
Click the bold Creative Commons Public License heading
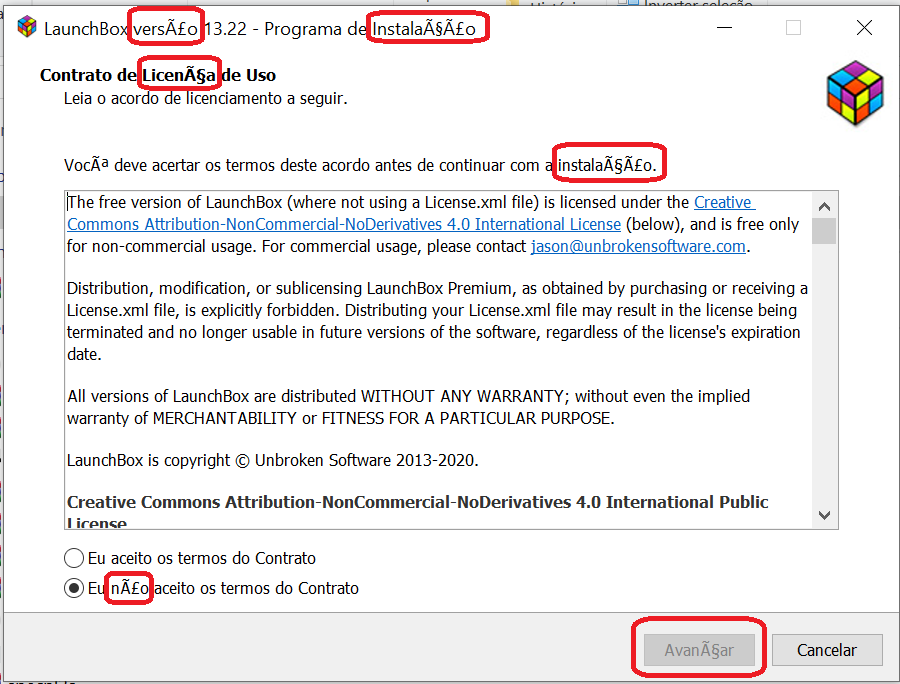tap(418, 512)
